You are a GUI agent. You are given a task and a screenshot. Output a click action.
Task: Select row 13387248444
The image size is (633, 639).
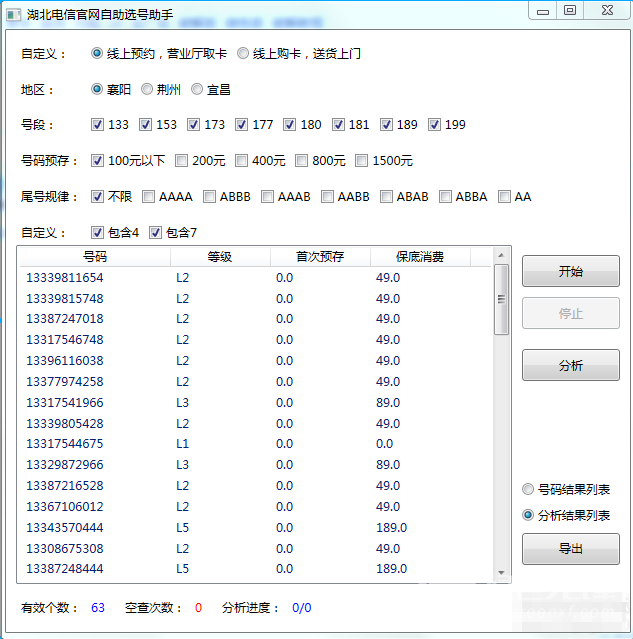click(255, 569)
